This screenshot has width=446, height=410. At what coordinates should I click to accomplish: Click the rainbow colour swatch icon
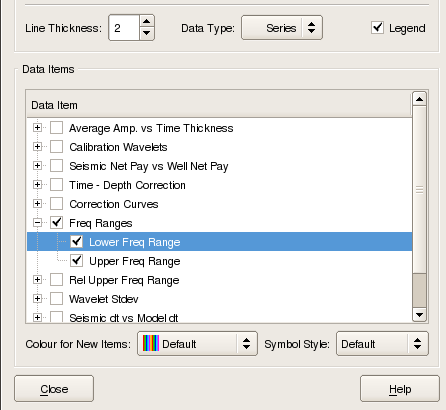tap(151, 343)
